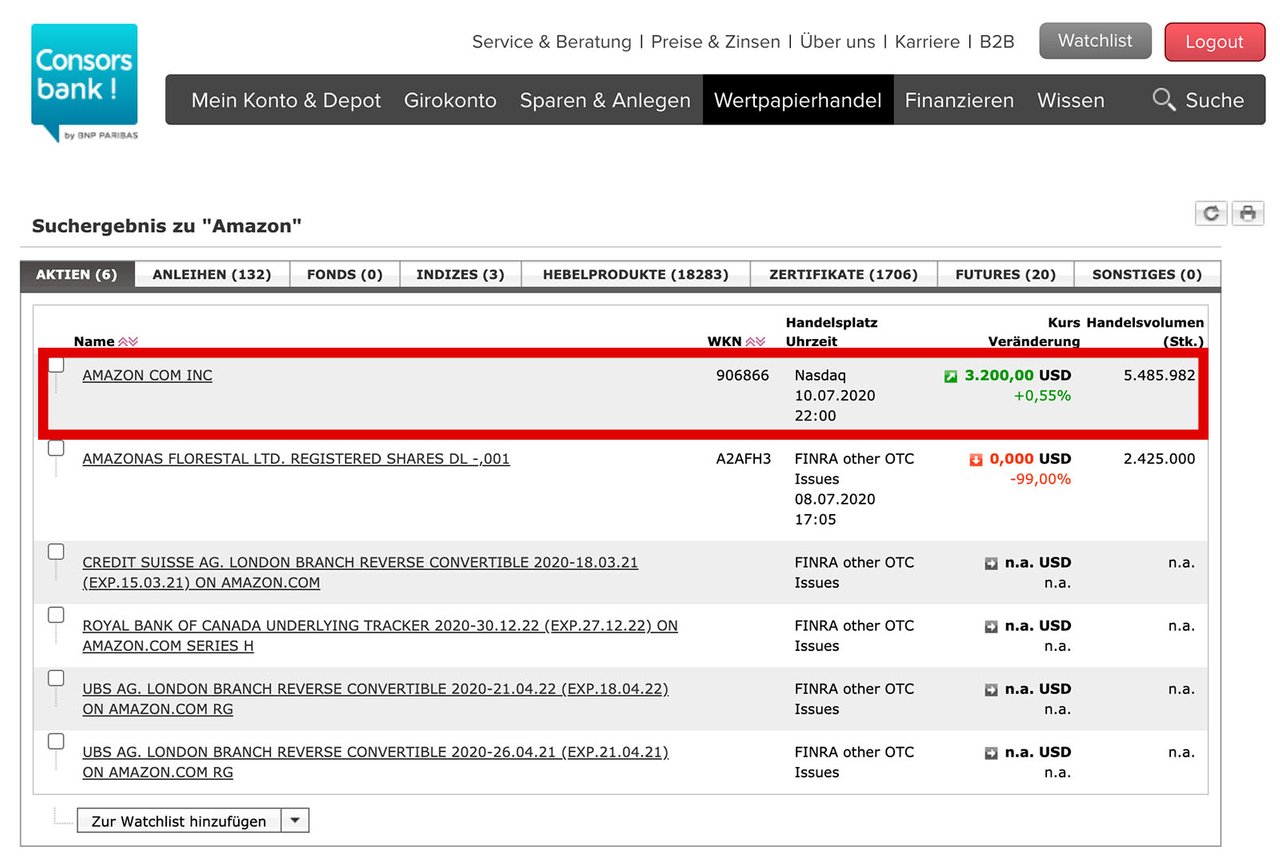
Task: Click green up-arrow icon for Amazon price
Action: coord(950,376)
